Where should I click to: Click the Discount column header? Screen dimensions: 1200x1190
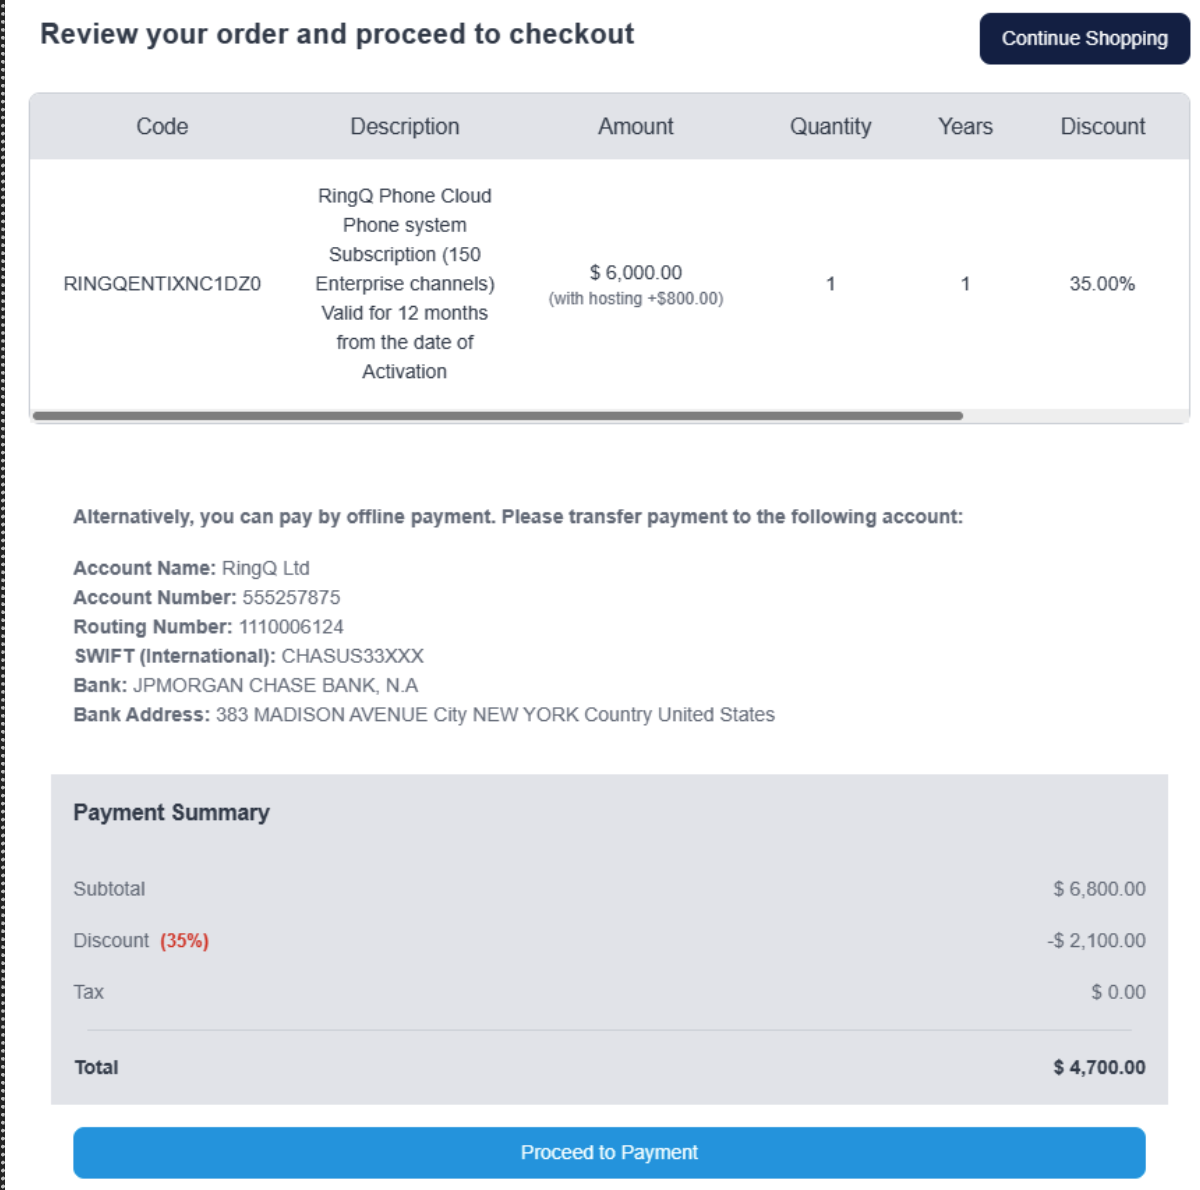[1103, 126]
